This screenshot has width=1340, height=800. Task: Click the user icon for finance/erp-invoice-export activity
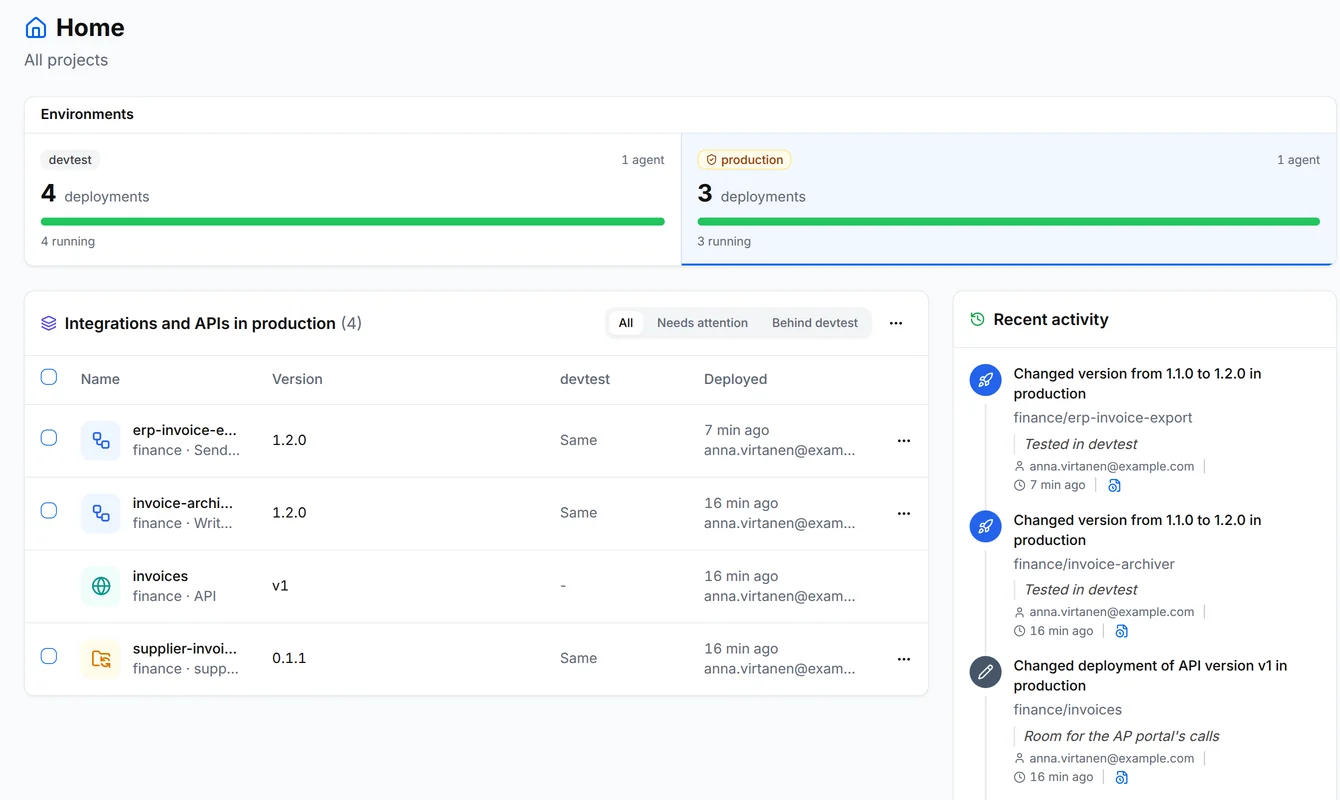1019,466
